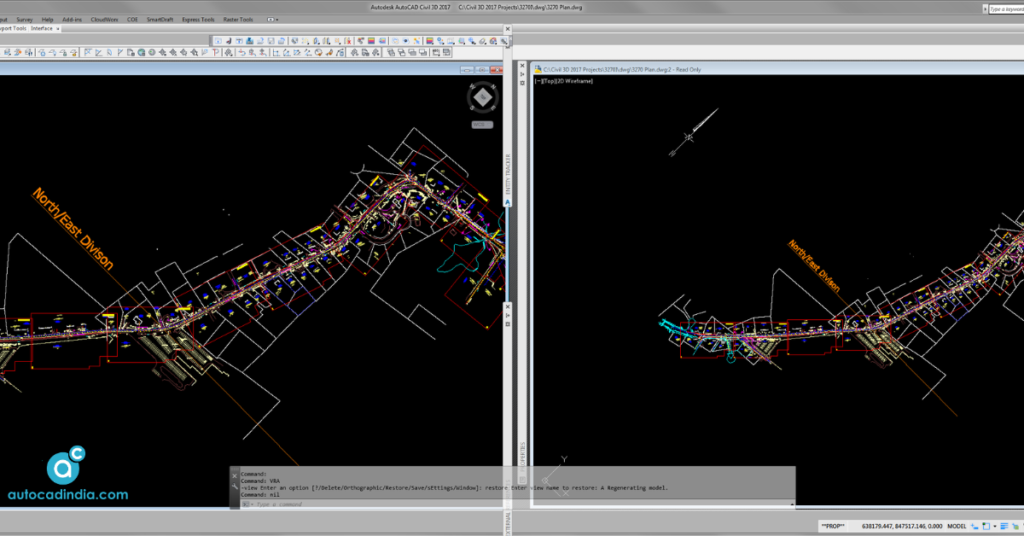Open the CloudWorx menu

[104, 20]
